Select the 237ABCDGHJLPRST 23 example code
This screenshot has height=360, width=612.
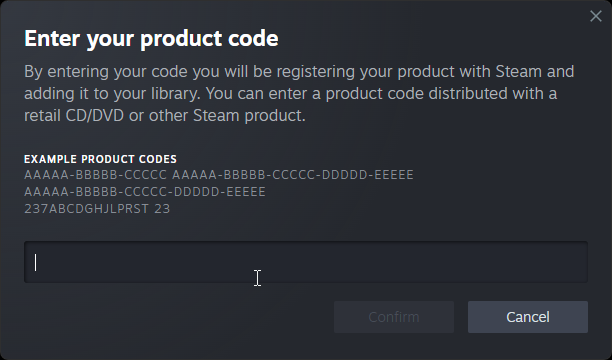[97, 209]
